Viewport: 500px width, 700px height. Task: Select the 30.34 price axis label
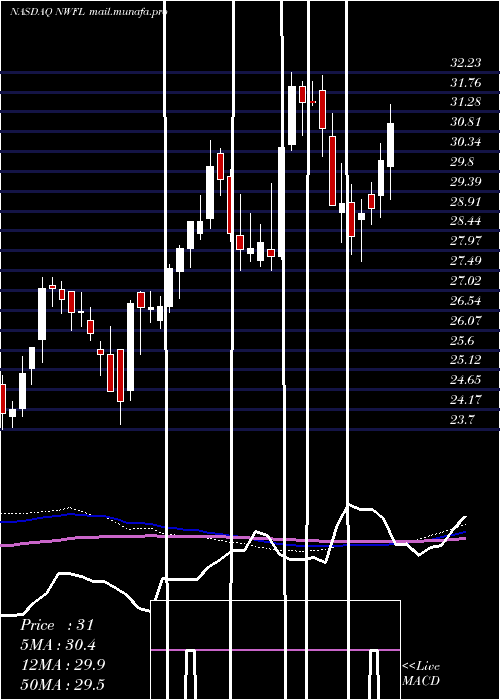[466, 142]
